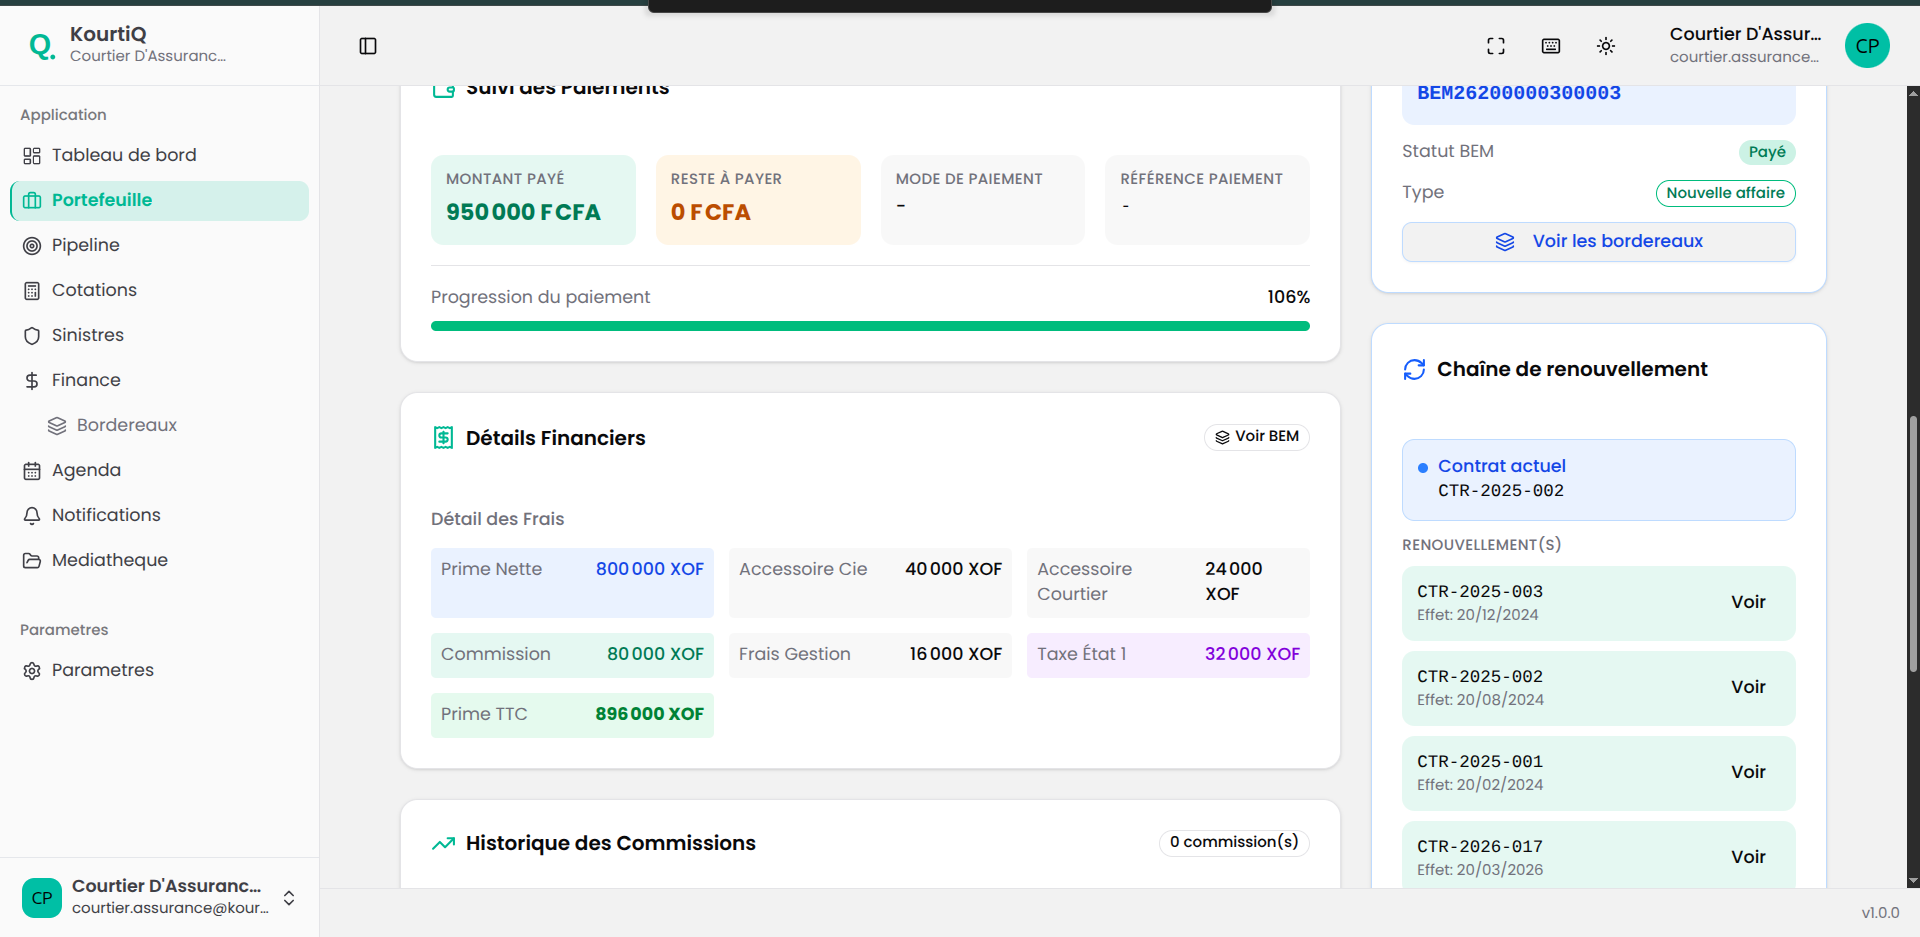Expand the Finance menu

[x=86, y=380]
